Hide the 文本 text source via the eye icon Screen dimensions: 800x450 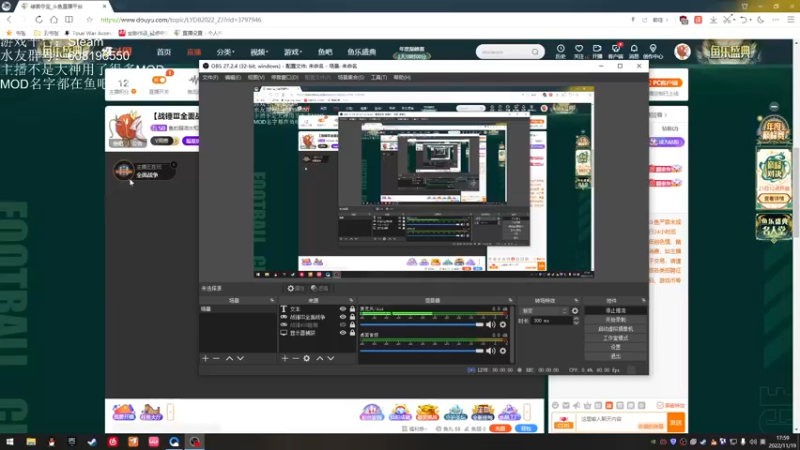(343, 309)
